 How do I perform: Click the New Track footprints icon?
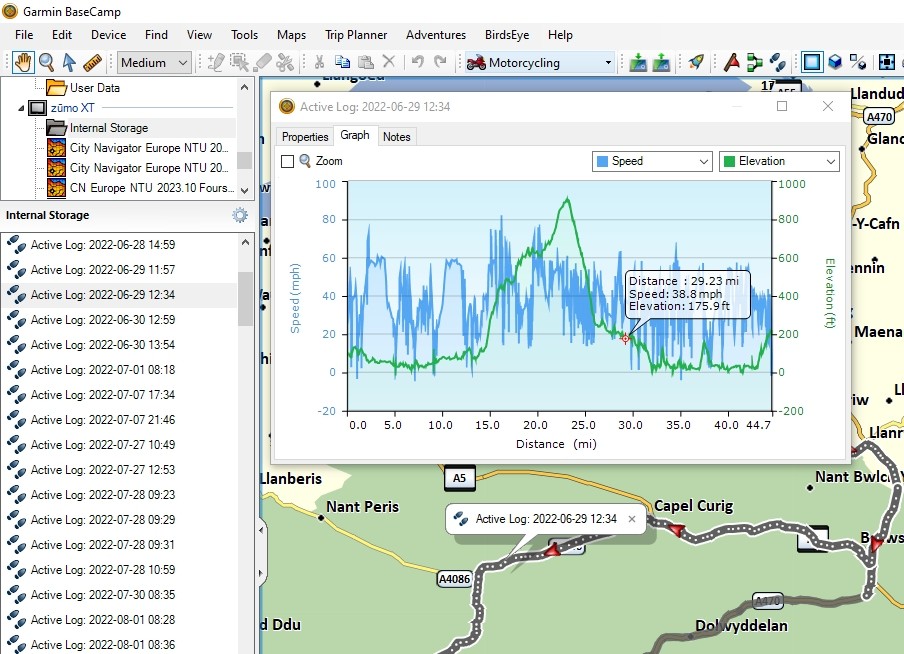[x=778, y=62]
